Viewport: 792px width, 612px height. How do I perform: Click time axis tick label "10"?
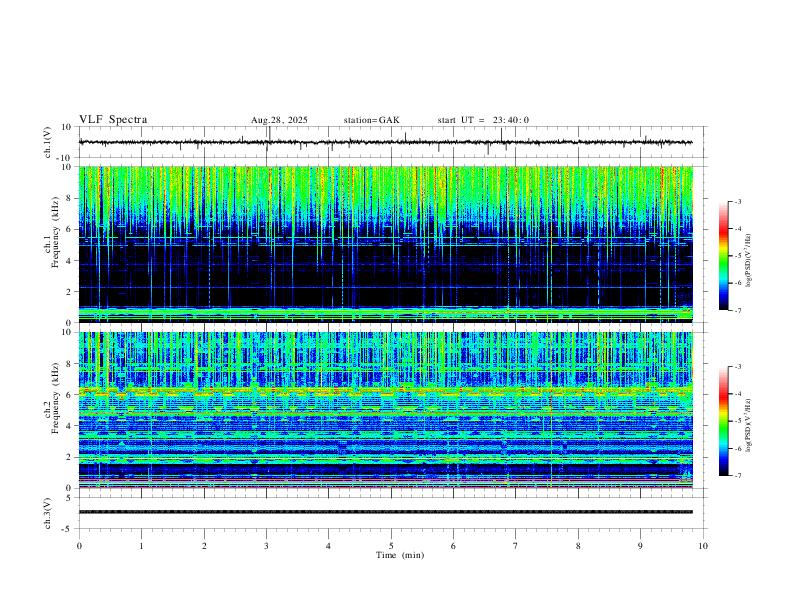pyautogui.click(x=703, y=546)
